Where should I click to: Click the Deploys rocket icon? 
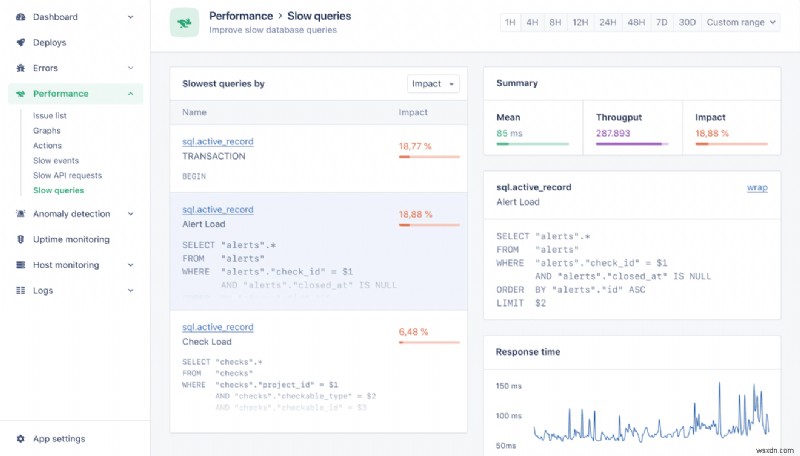pos(20,42)
